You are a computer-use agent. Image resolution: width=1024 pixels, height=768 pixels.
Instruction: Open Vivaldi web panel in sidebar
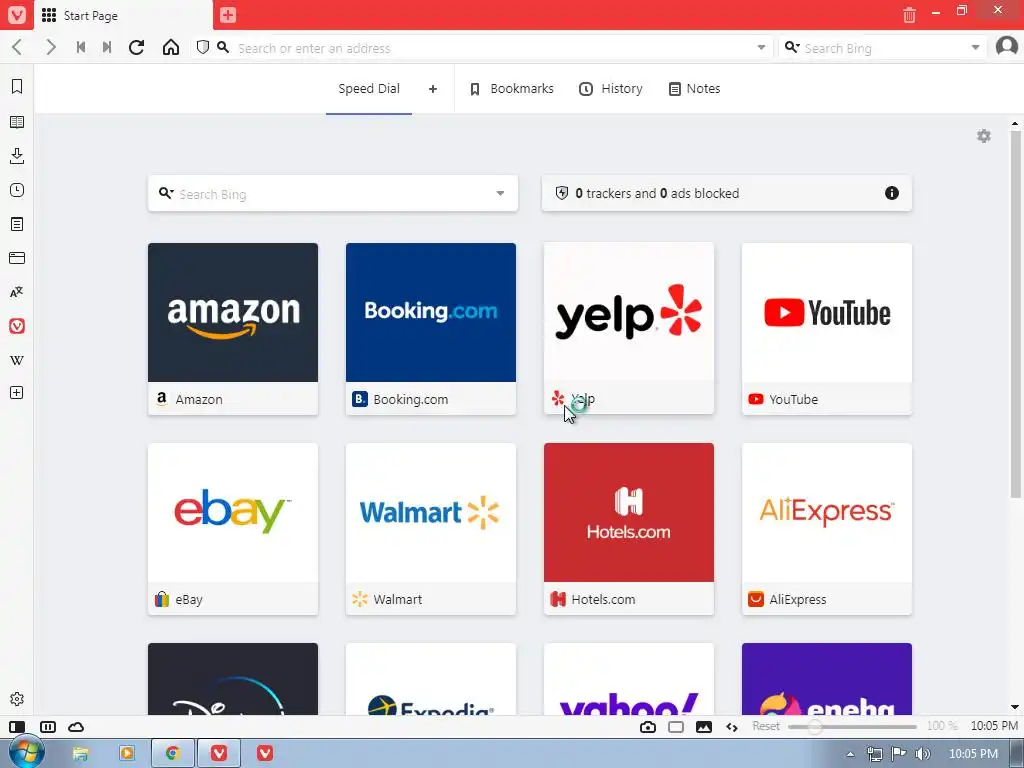[x=17, y=326]
